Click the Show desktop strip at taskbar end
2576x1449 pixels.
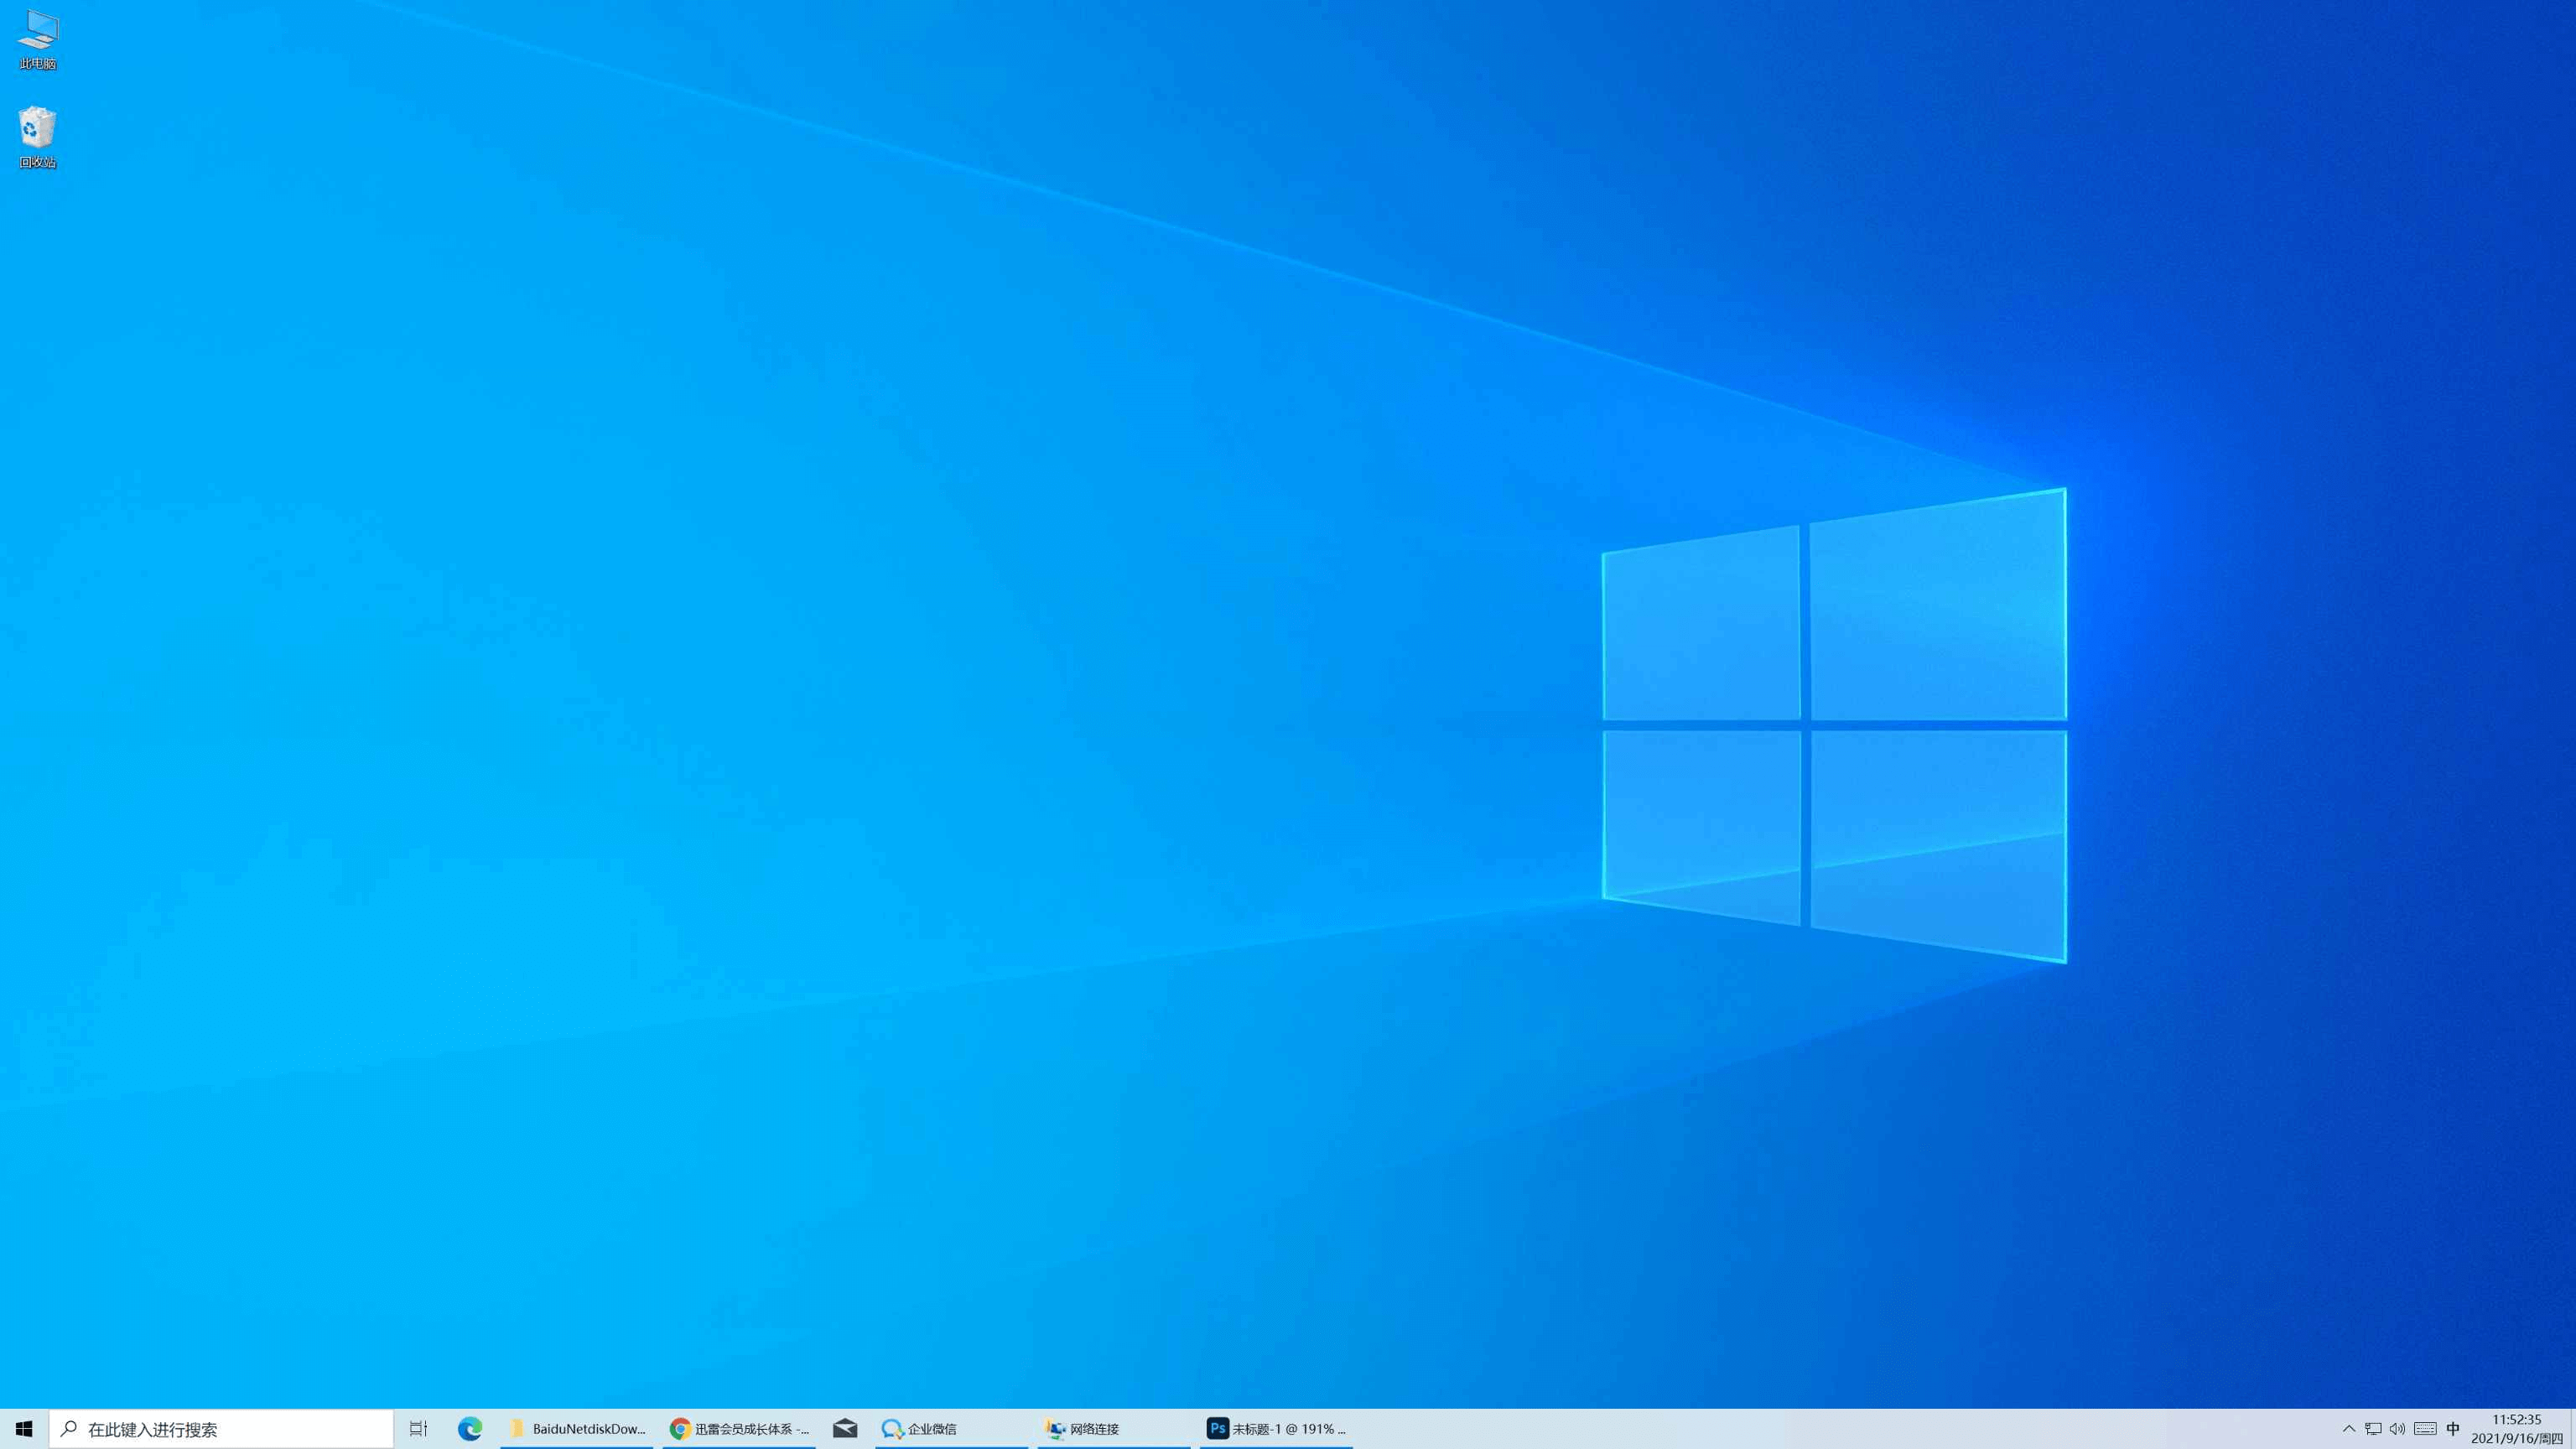pyautogui.click(x=2572, y=1429)
